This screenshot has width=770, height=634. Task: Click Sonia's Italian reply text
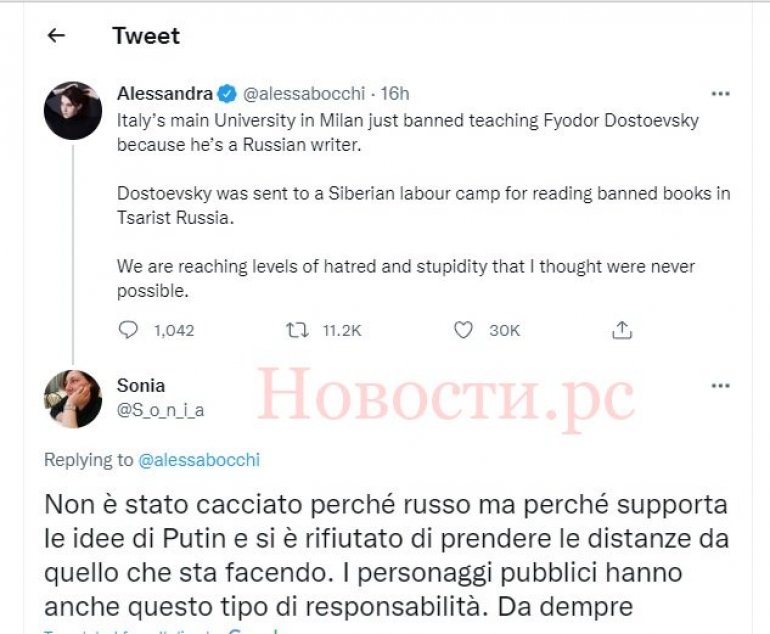pyautogui.click(x=386, y=555)
